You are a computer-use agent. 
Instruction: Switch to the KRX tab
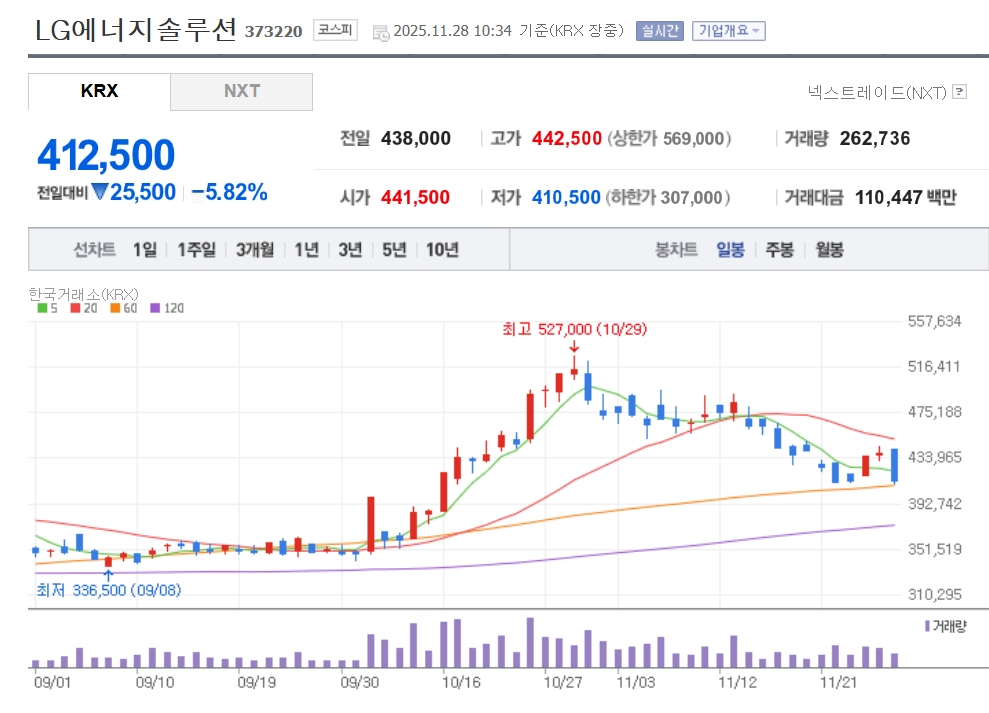99,91
